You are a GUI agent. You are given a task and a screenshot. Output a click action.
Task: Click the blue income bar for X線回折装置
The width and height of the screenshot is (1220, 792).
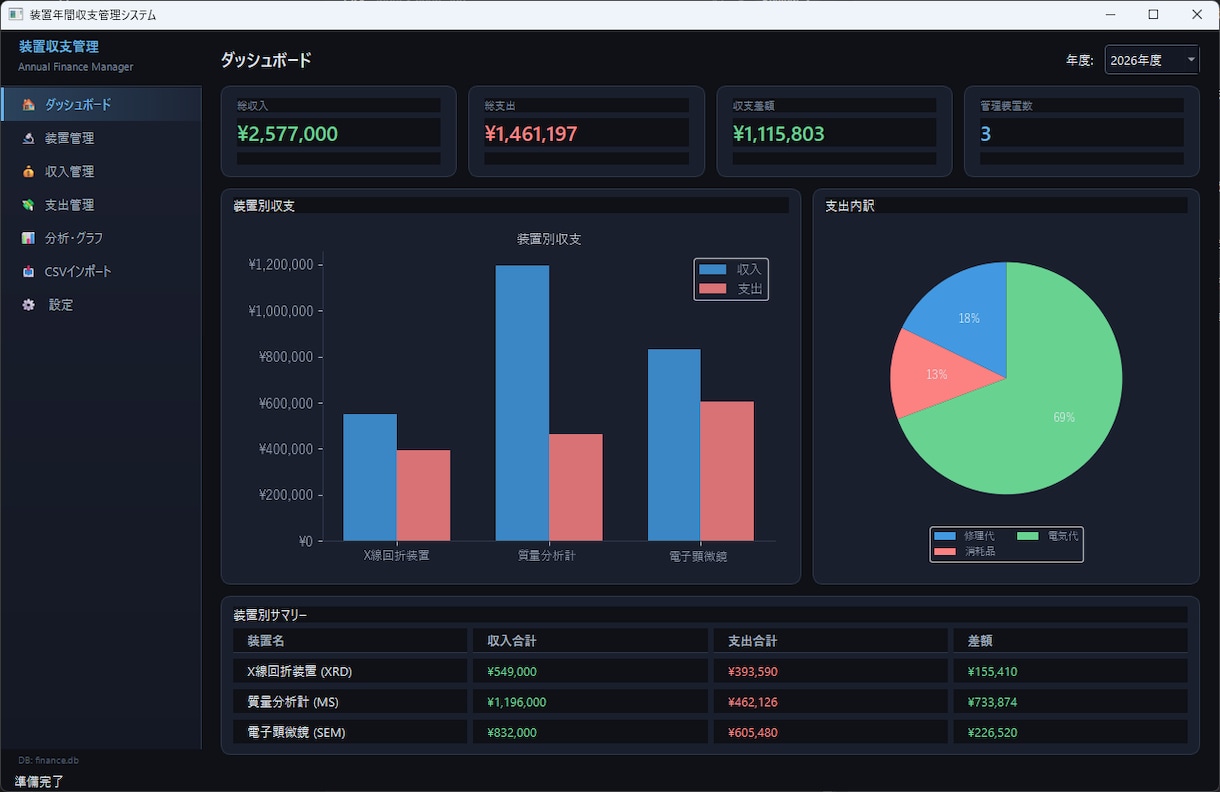coord(370,477)
